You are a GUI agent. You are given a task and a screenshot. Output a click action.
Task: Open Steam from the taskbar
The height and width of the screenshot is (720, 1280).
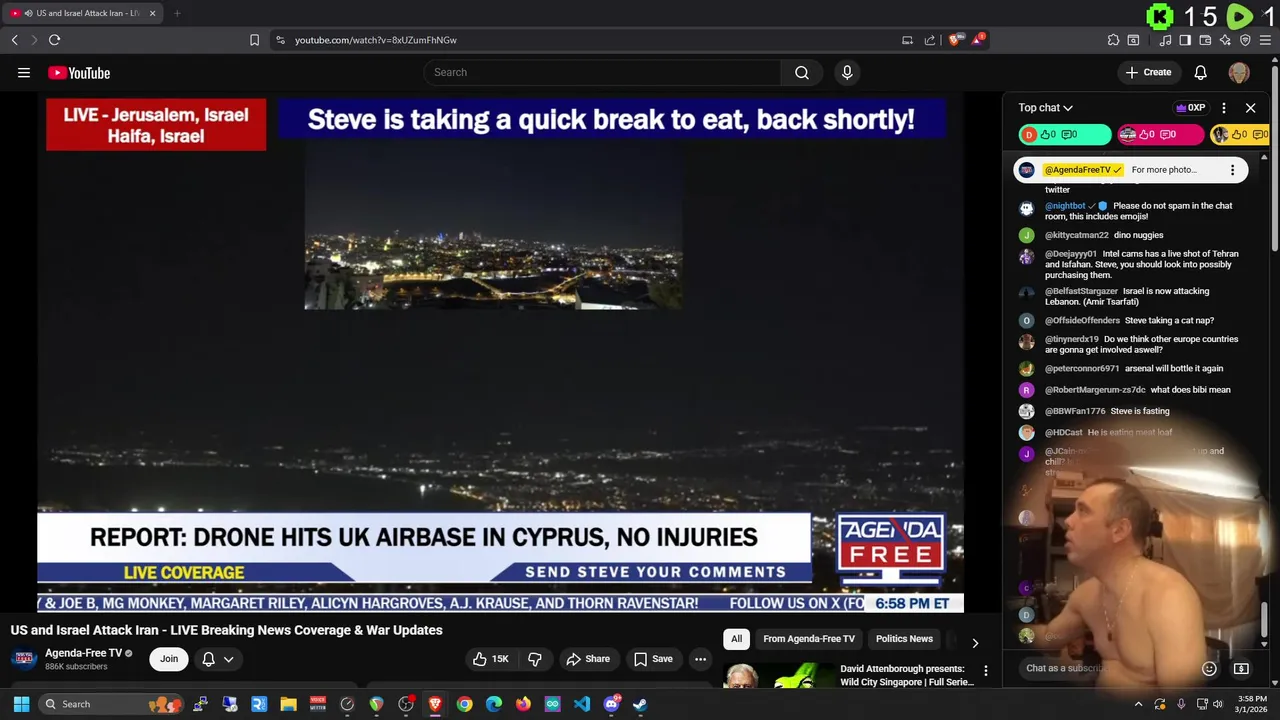[x=640, y=704]
